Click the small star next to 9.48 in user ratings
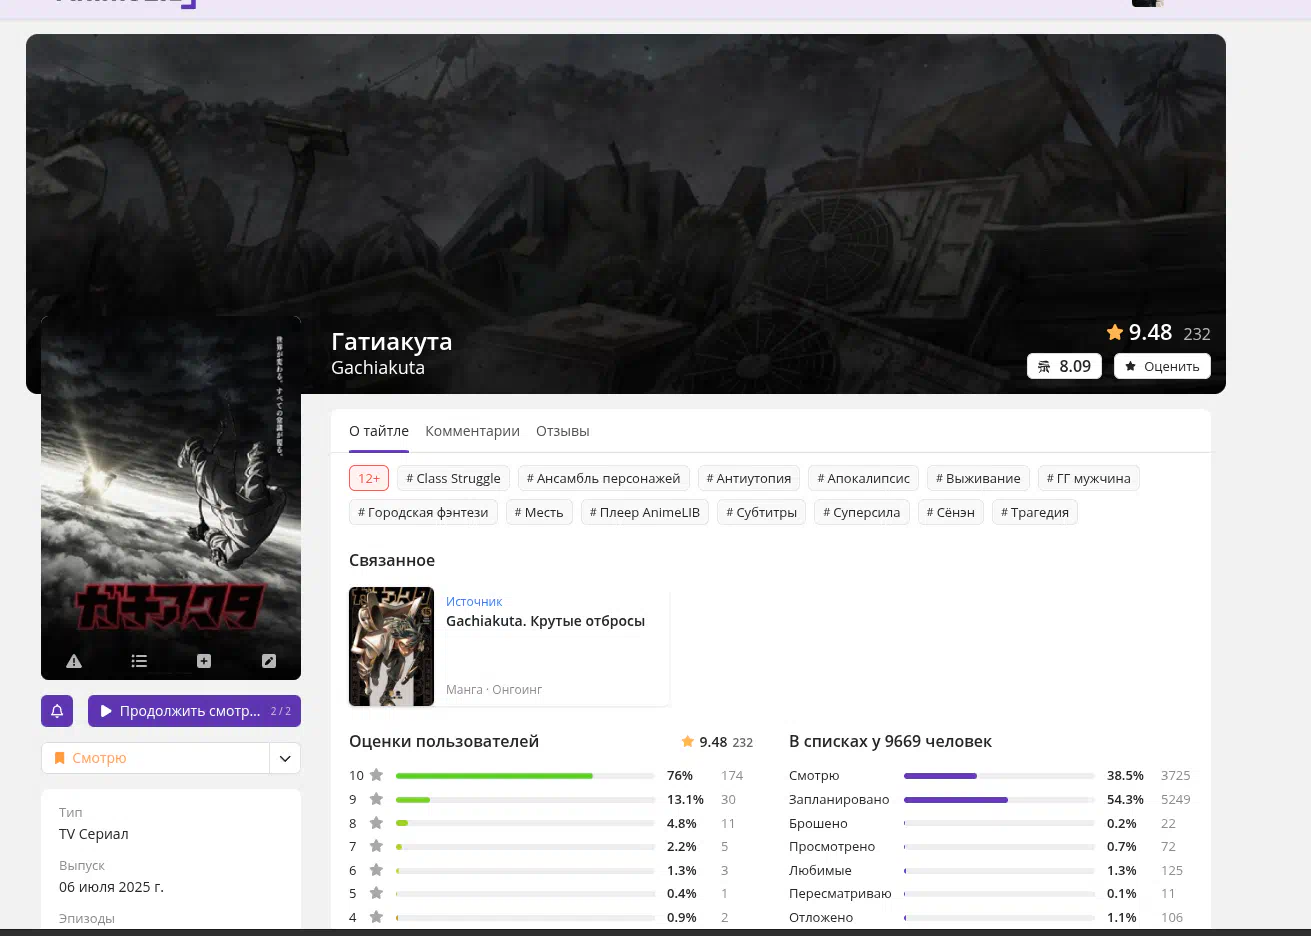 (x=688, y=742)
